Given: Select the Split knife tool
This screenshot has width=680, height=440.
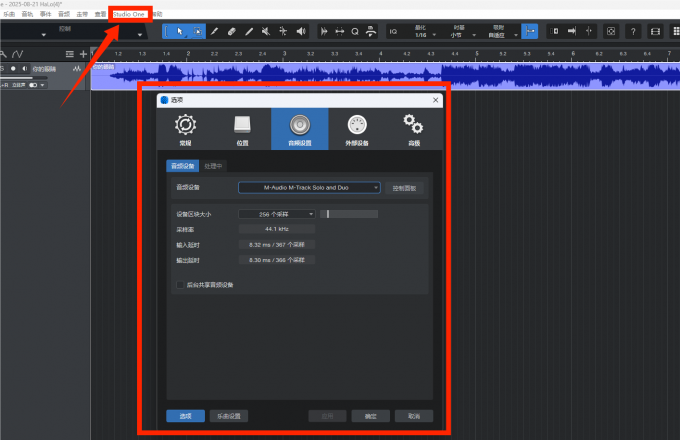Looking at the screenshot, I should pyautogui.click(x=214, y=31).
